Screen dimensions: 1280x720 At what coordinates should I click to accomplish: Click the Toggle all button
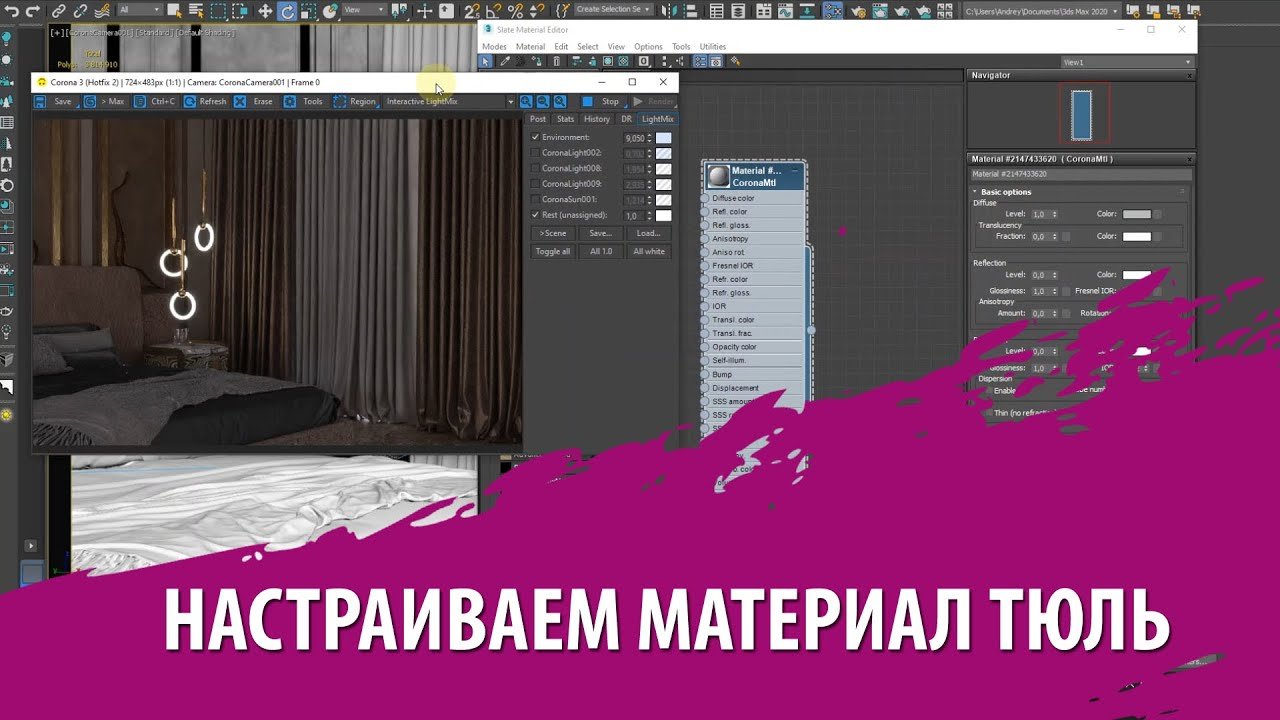(x=552, y=251)
